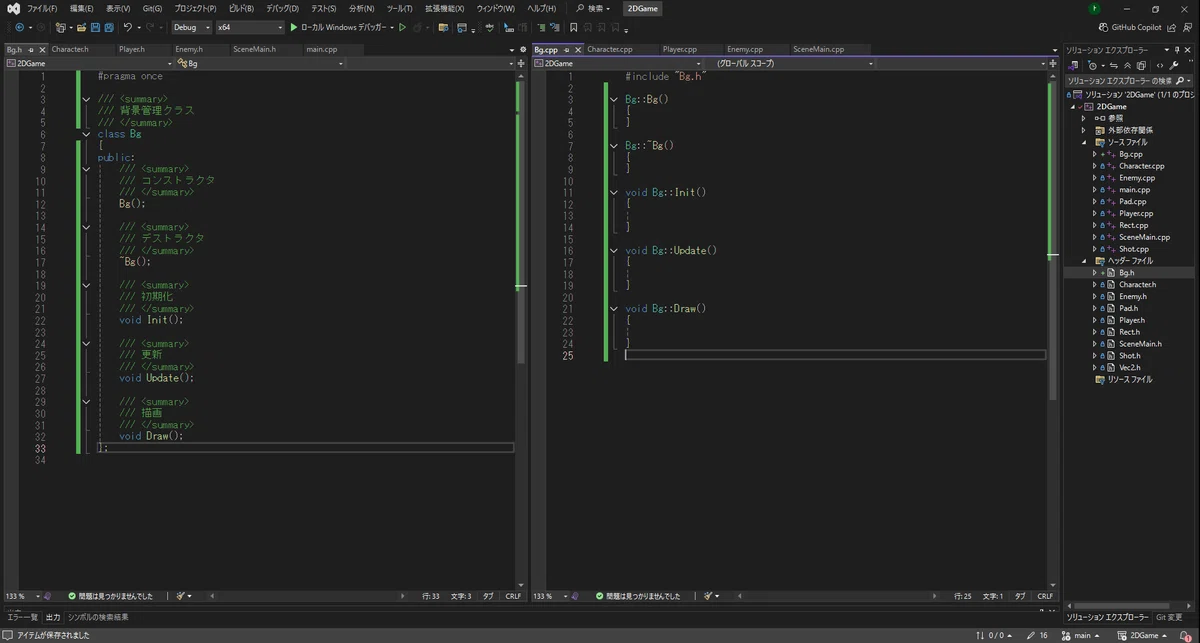This screenshot has width=1200, height=643.
Task: Click the left editor vertical scrollbar
Action: (521, 330)
